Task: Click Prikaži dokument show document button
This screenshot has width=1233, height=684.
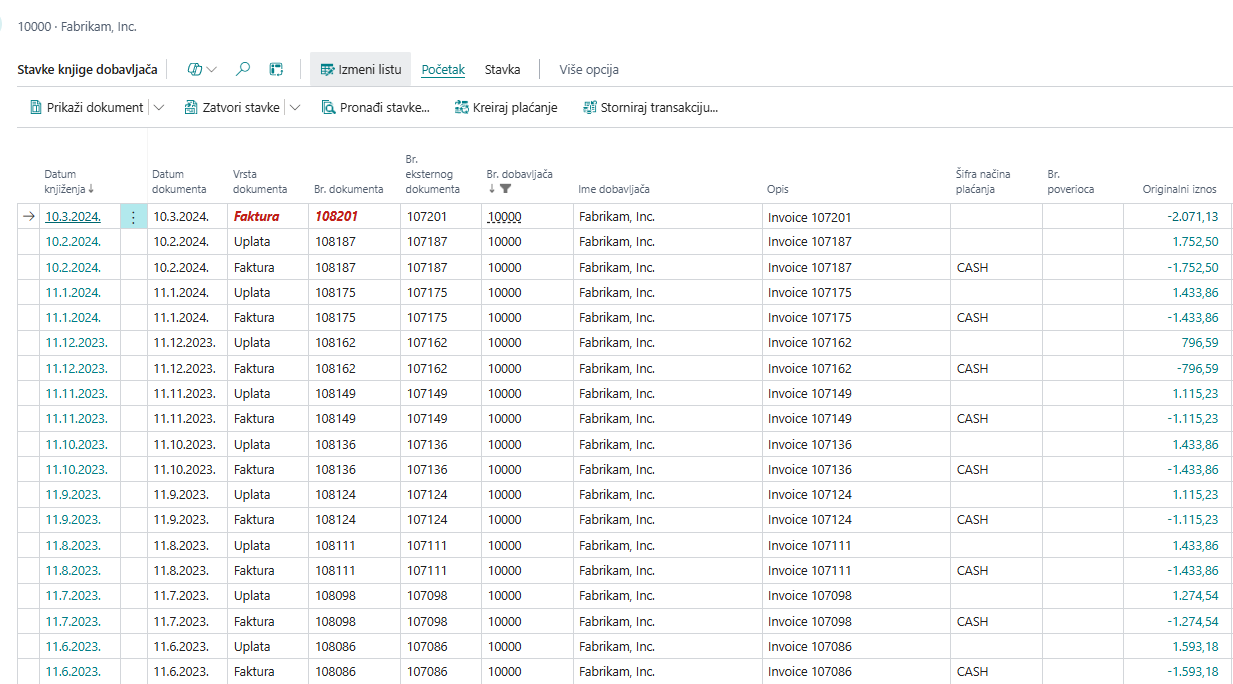Action: pos(86,107)
